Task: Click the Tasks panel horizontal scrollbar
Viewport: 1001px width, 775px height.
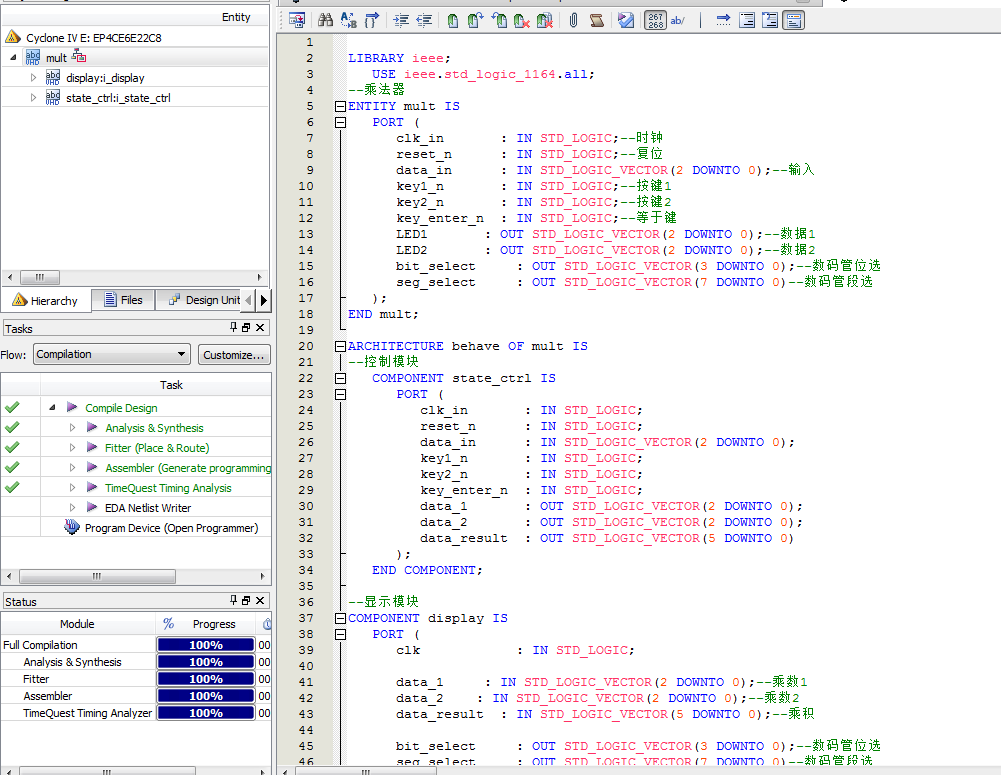Action: pyautogui.click(x=96, y=577)
